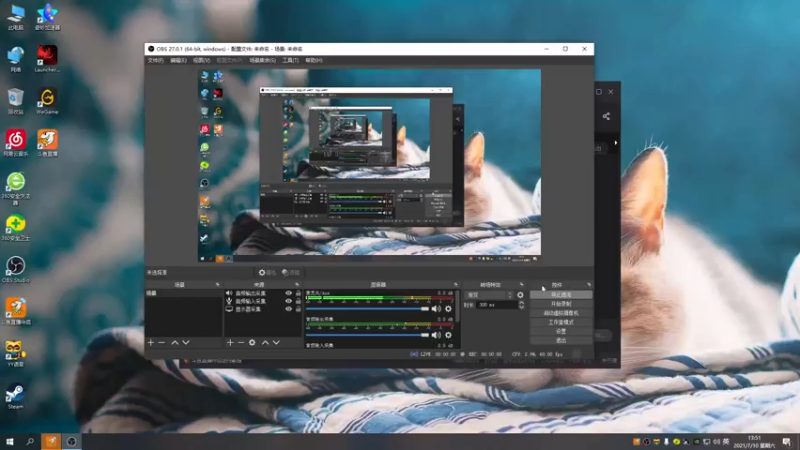Open WeGame desktop shortcut
The image size is (800, 450).
47,101
